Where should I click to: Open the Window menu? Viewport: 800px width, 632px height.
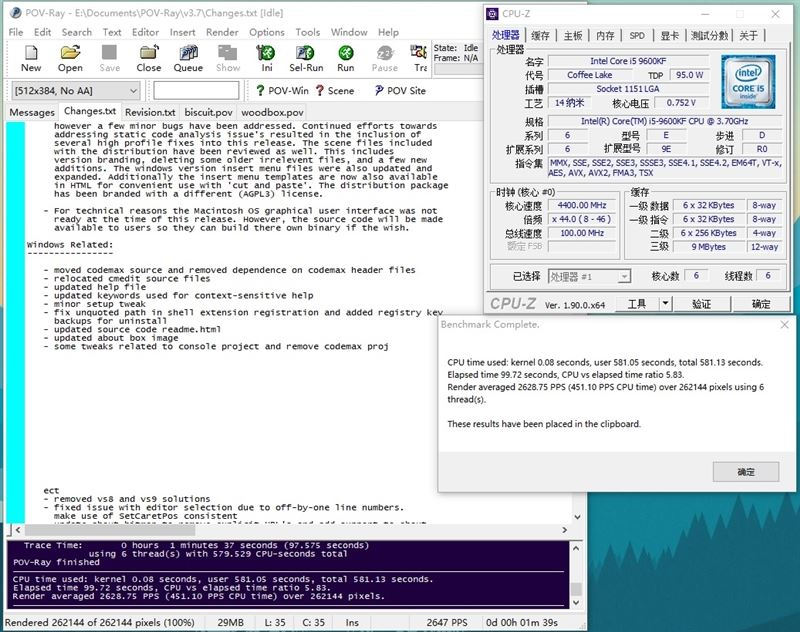349,32
